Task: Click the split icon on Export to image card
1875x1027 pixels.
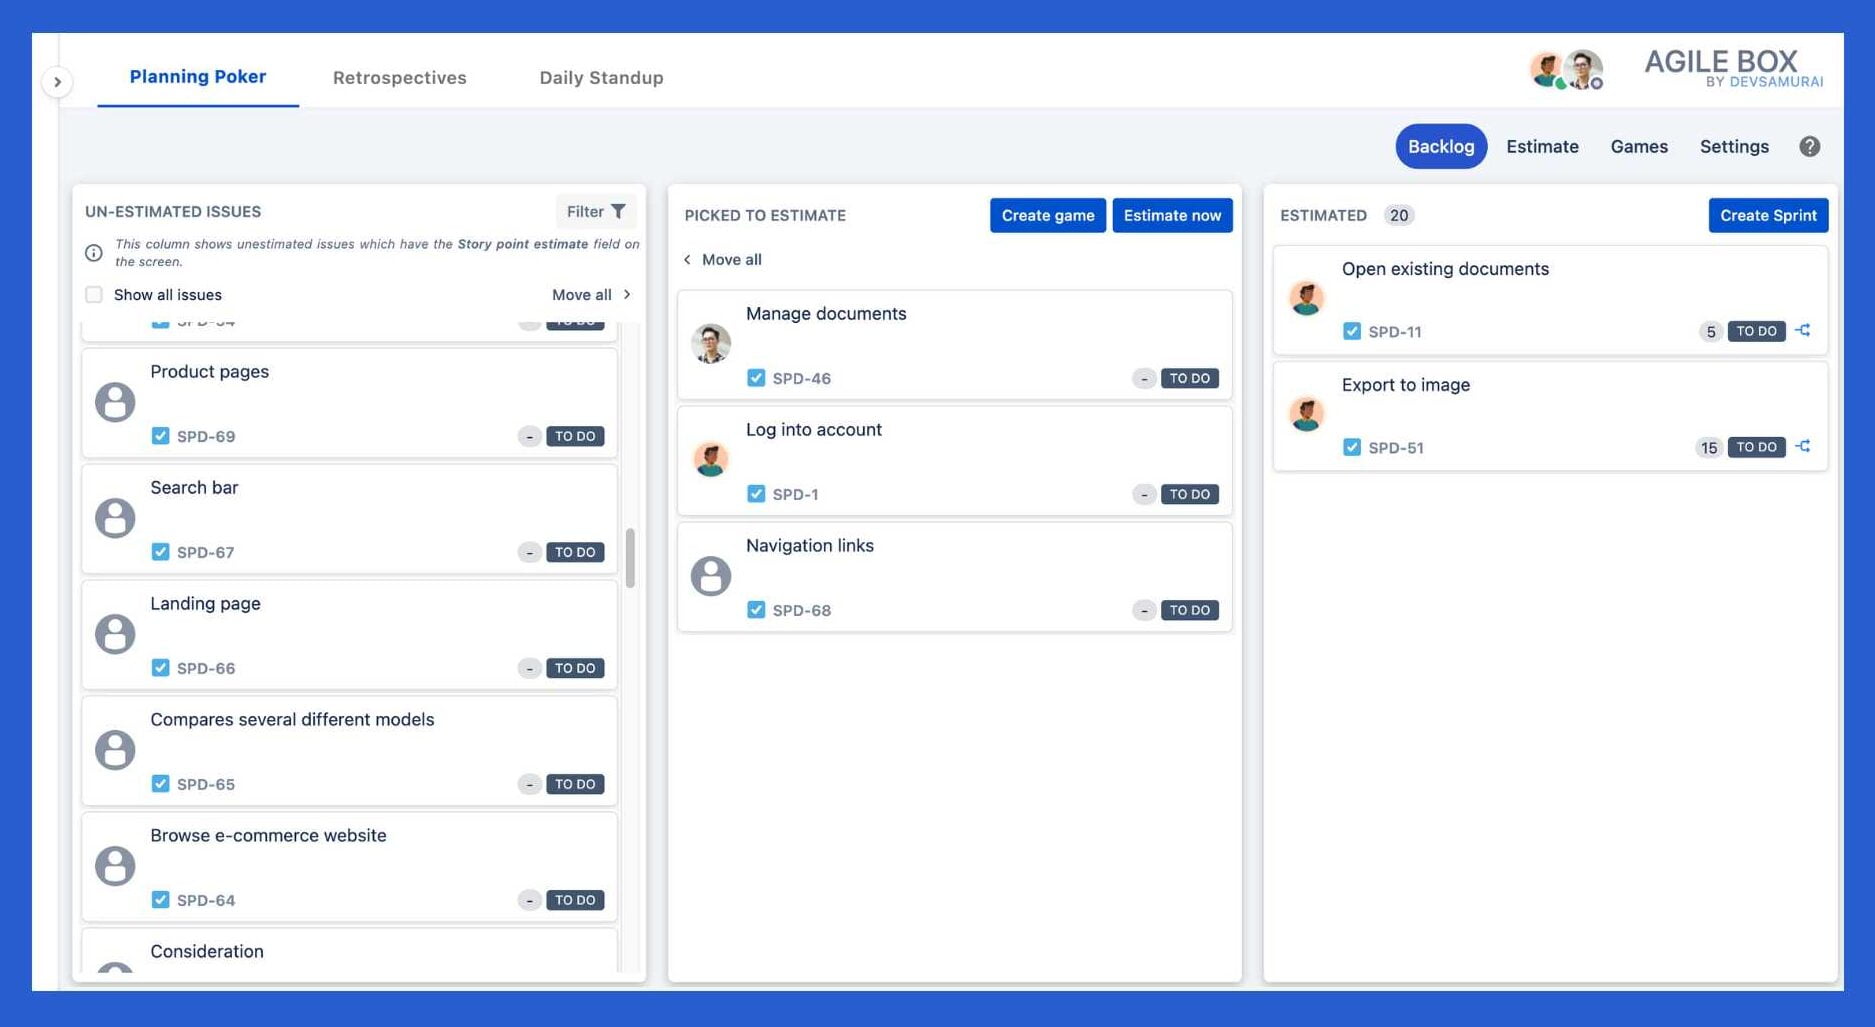Action: point(1803,447)
